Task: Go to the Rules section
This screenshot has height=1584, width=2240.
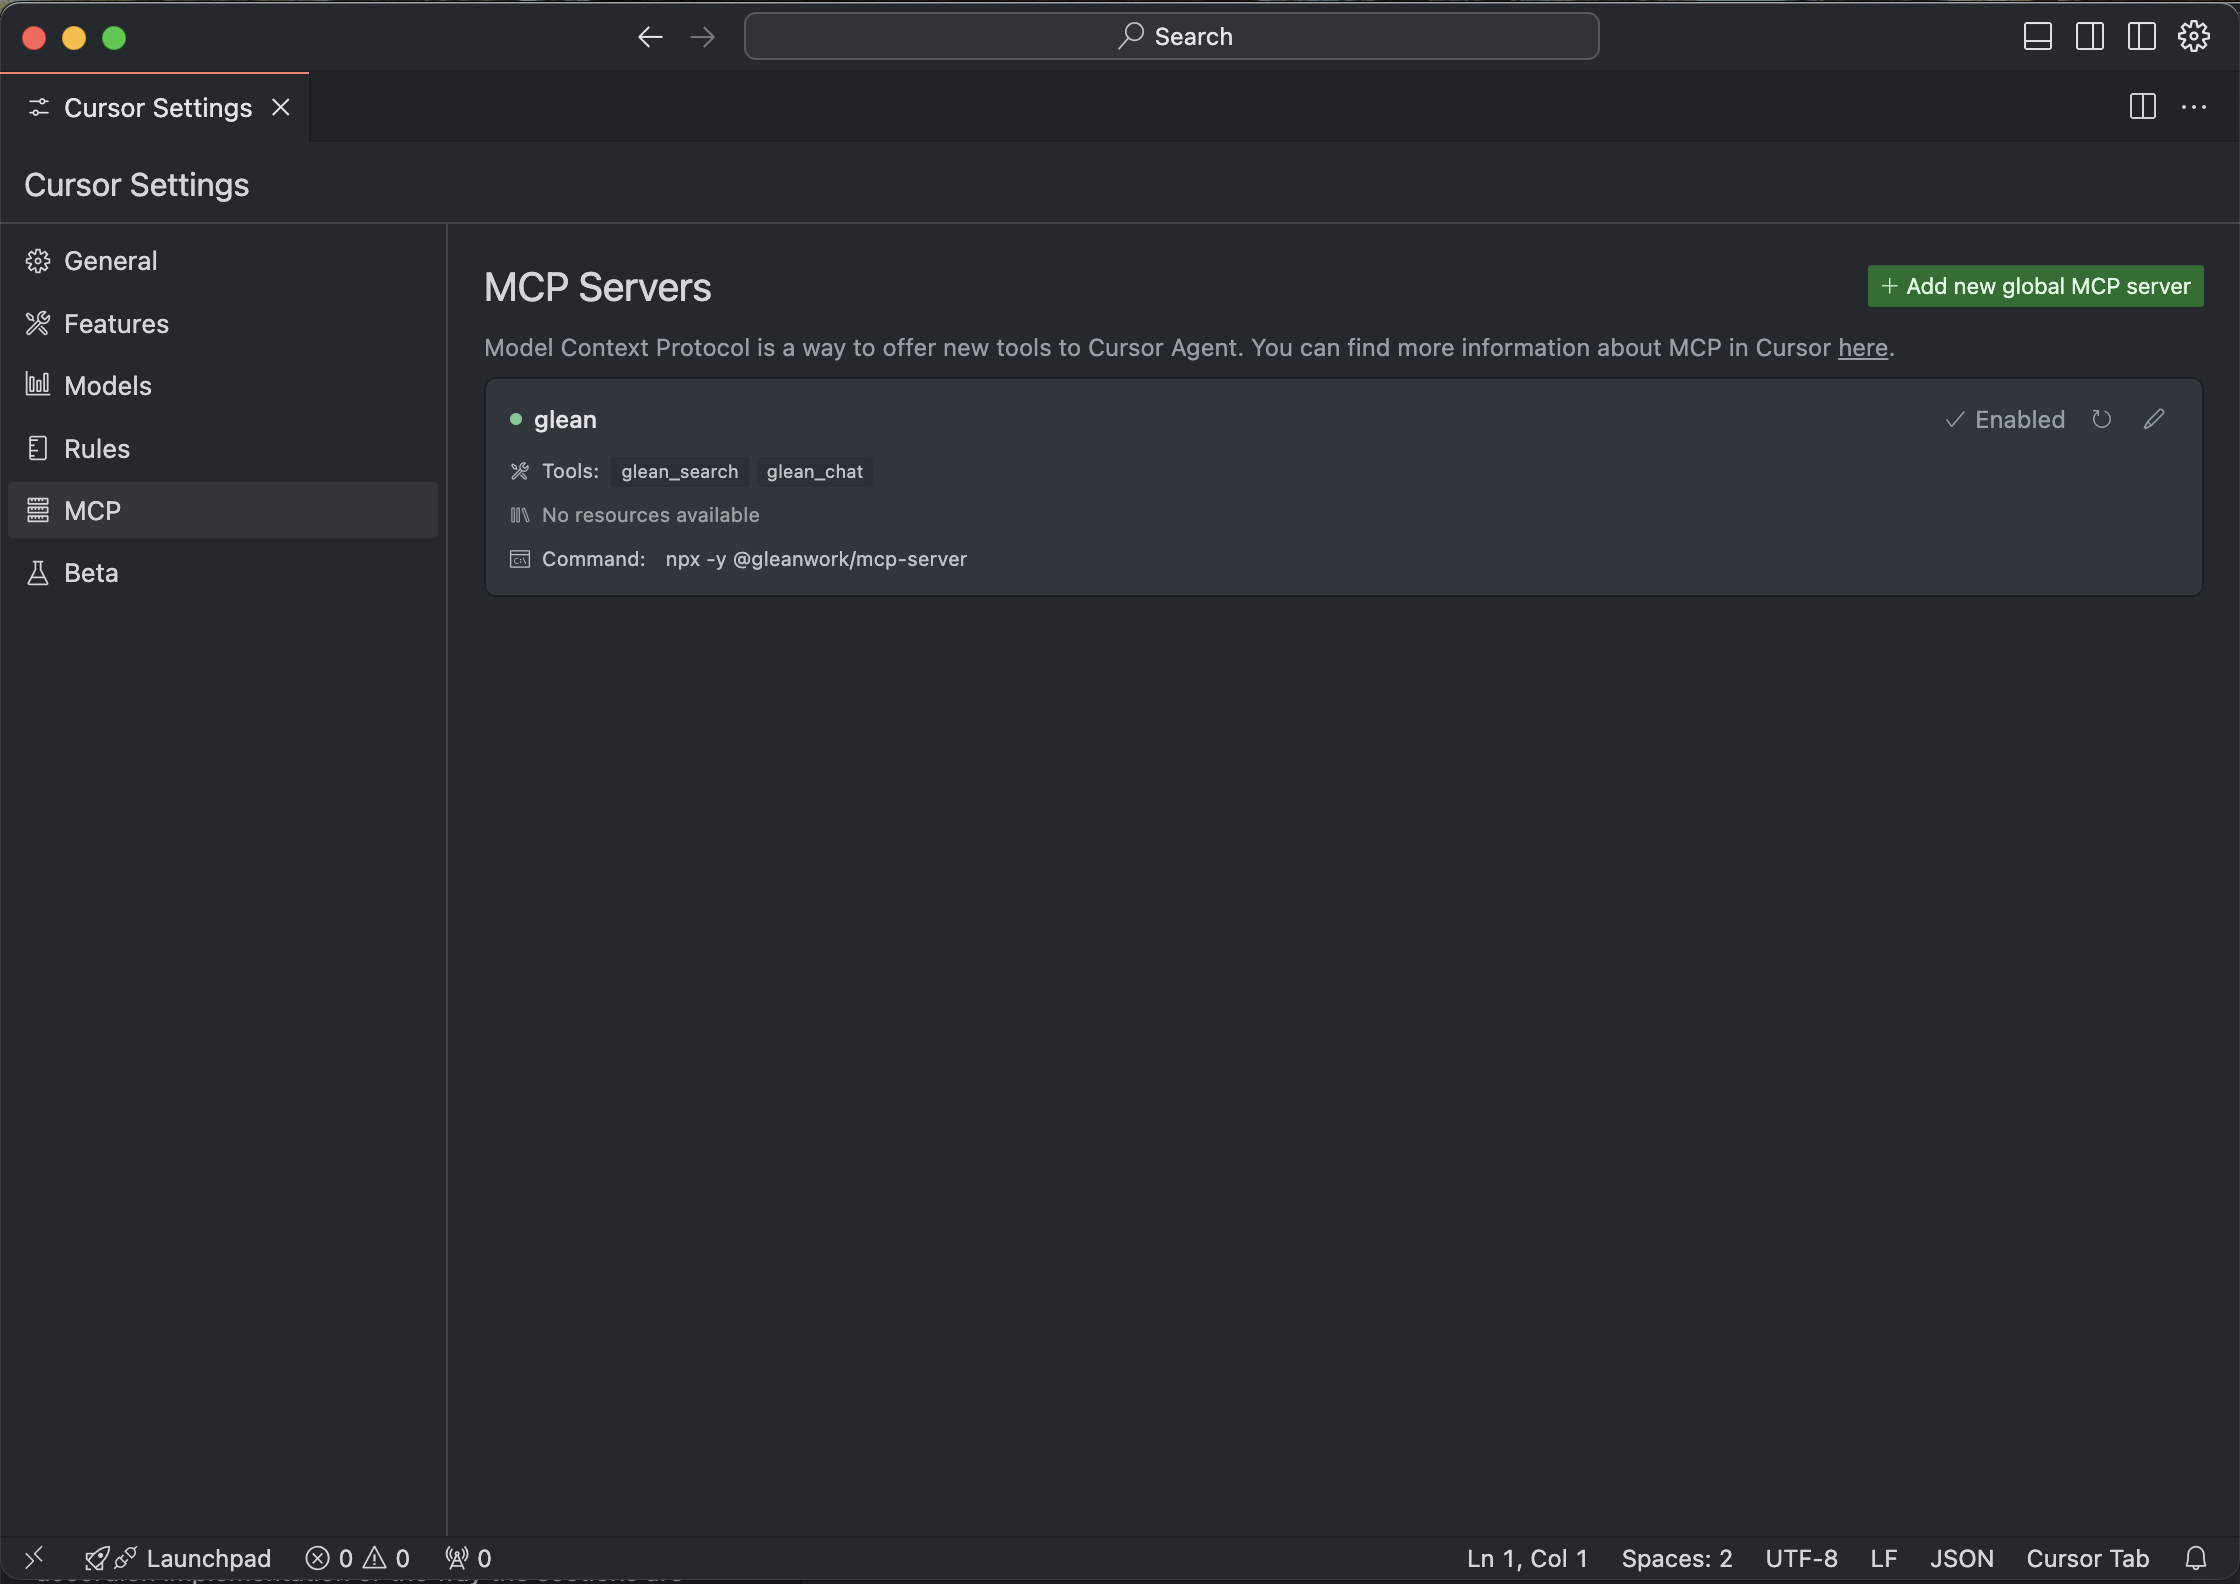Action: click(96, 449)
